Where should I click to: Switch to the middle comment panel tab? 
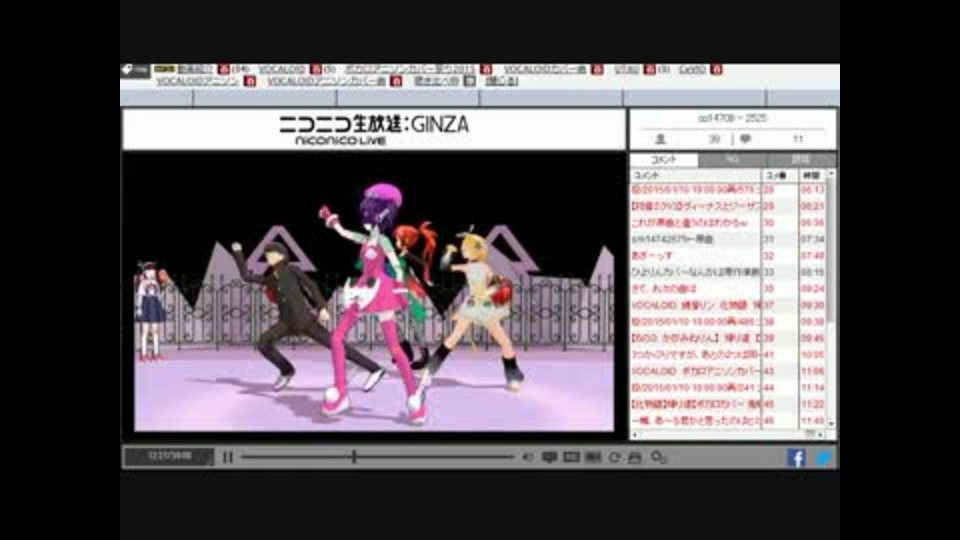click(x=732, y=160)
